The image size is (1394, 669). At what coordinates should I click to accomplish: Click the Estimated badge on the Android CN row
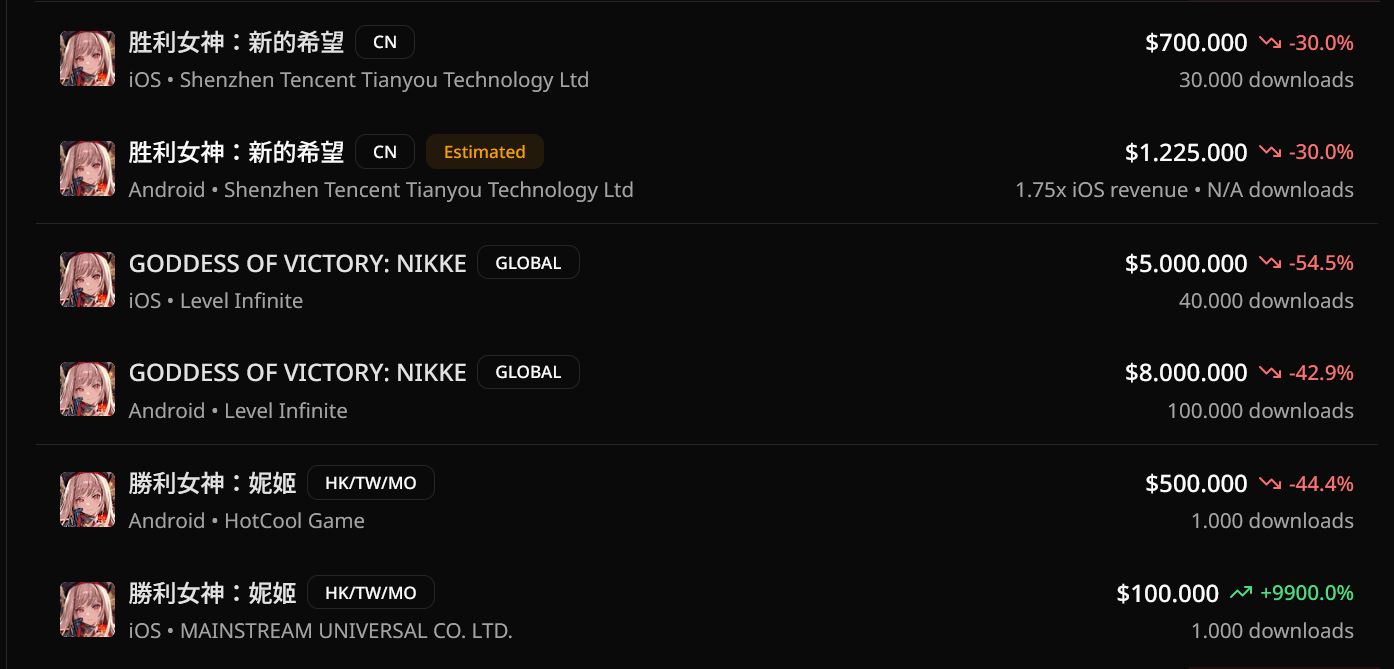point(485,152)
